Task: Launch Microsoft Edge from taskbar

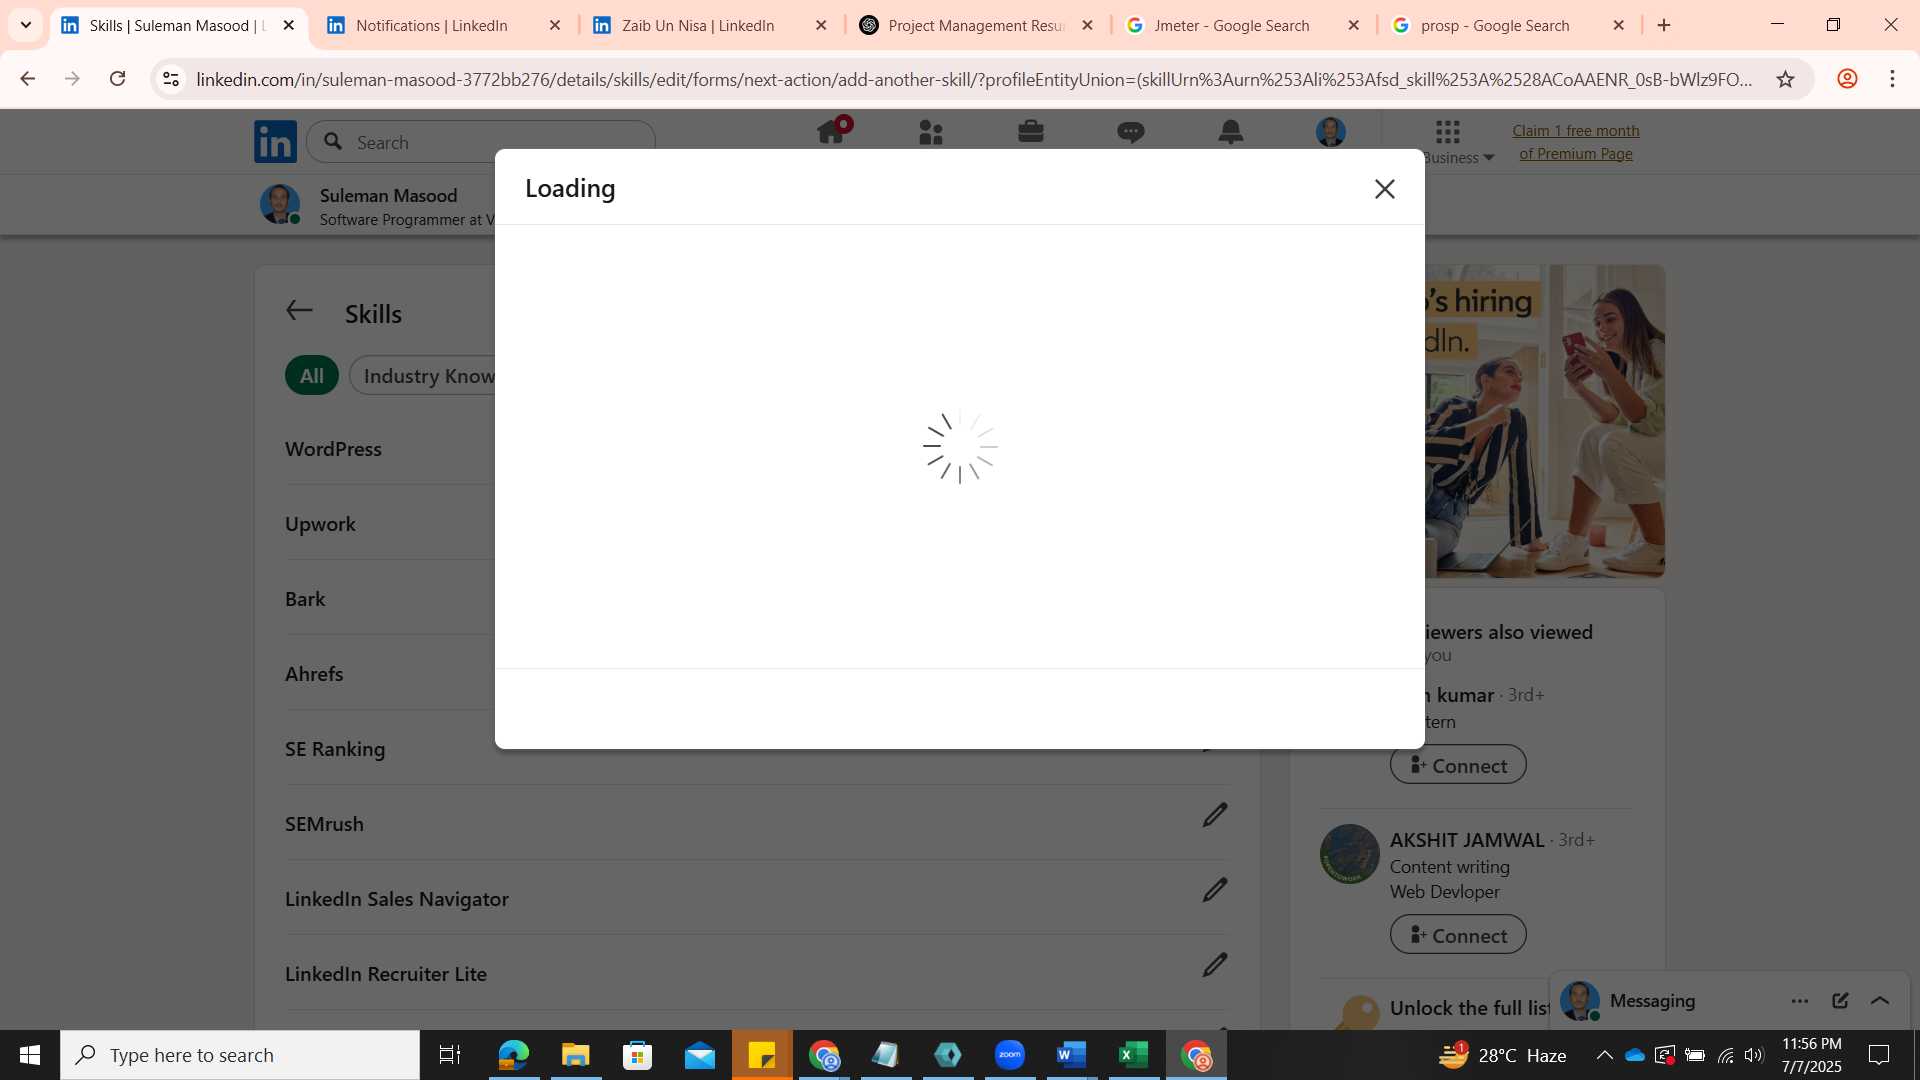Action: (513, 1055)
